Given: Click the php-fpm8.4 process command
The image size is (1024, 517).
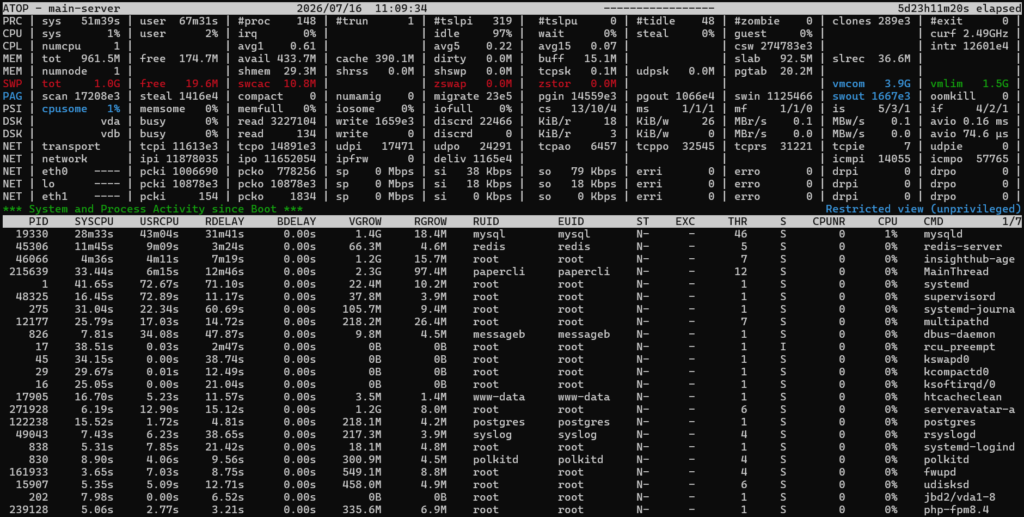Looking at the screenshot, I should coord(956,510).
